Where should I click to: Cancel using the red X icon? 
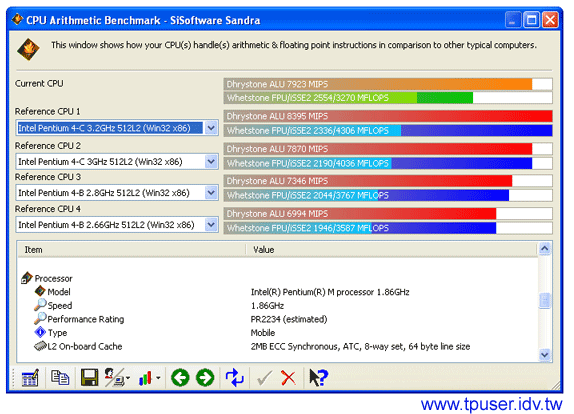(288, 377)
